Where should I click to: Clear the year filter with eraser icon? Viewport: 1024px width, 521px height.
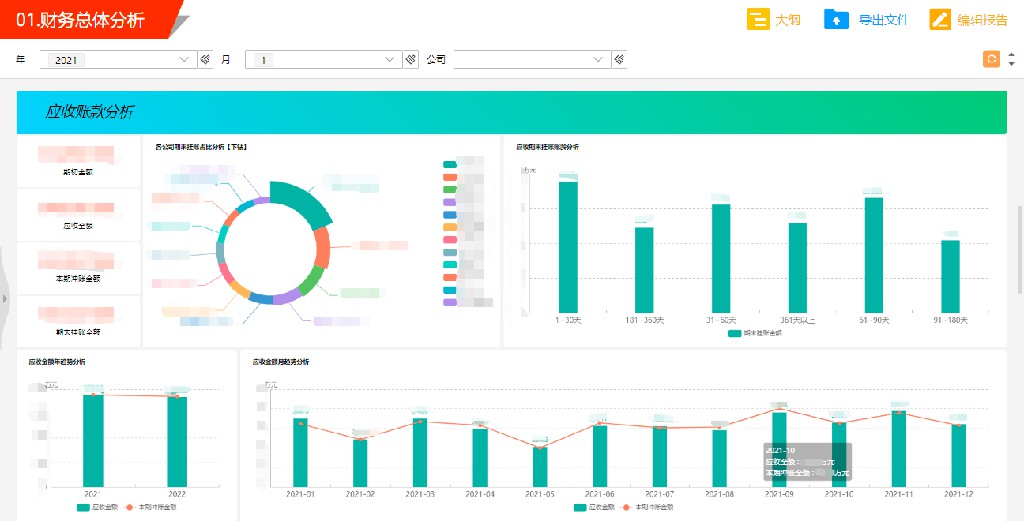[205, 59]
